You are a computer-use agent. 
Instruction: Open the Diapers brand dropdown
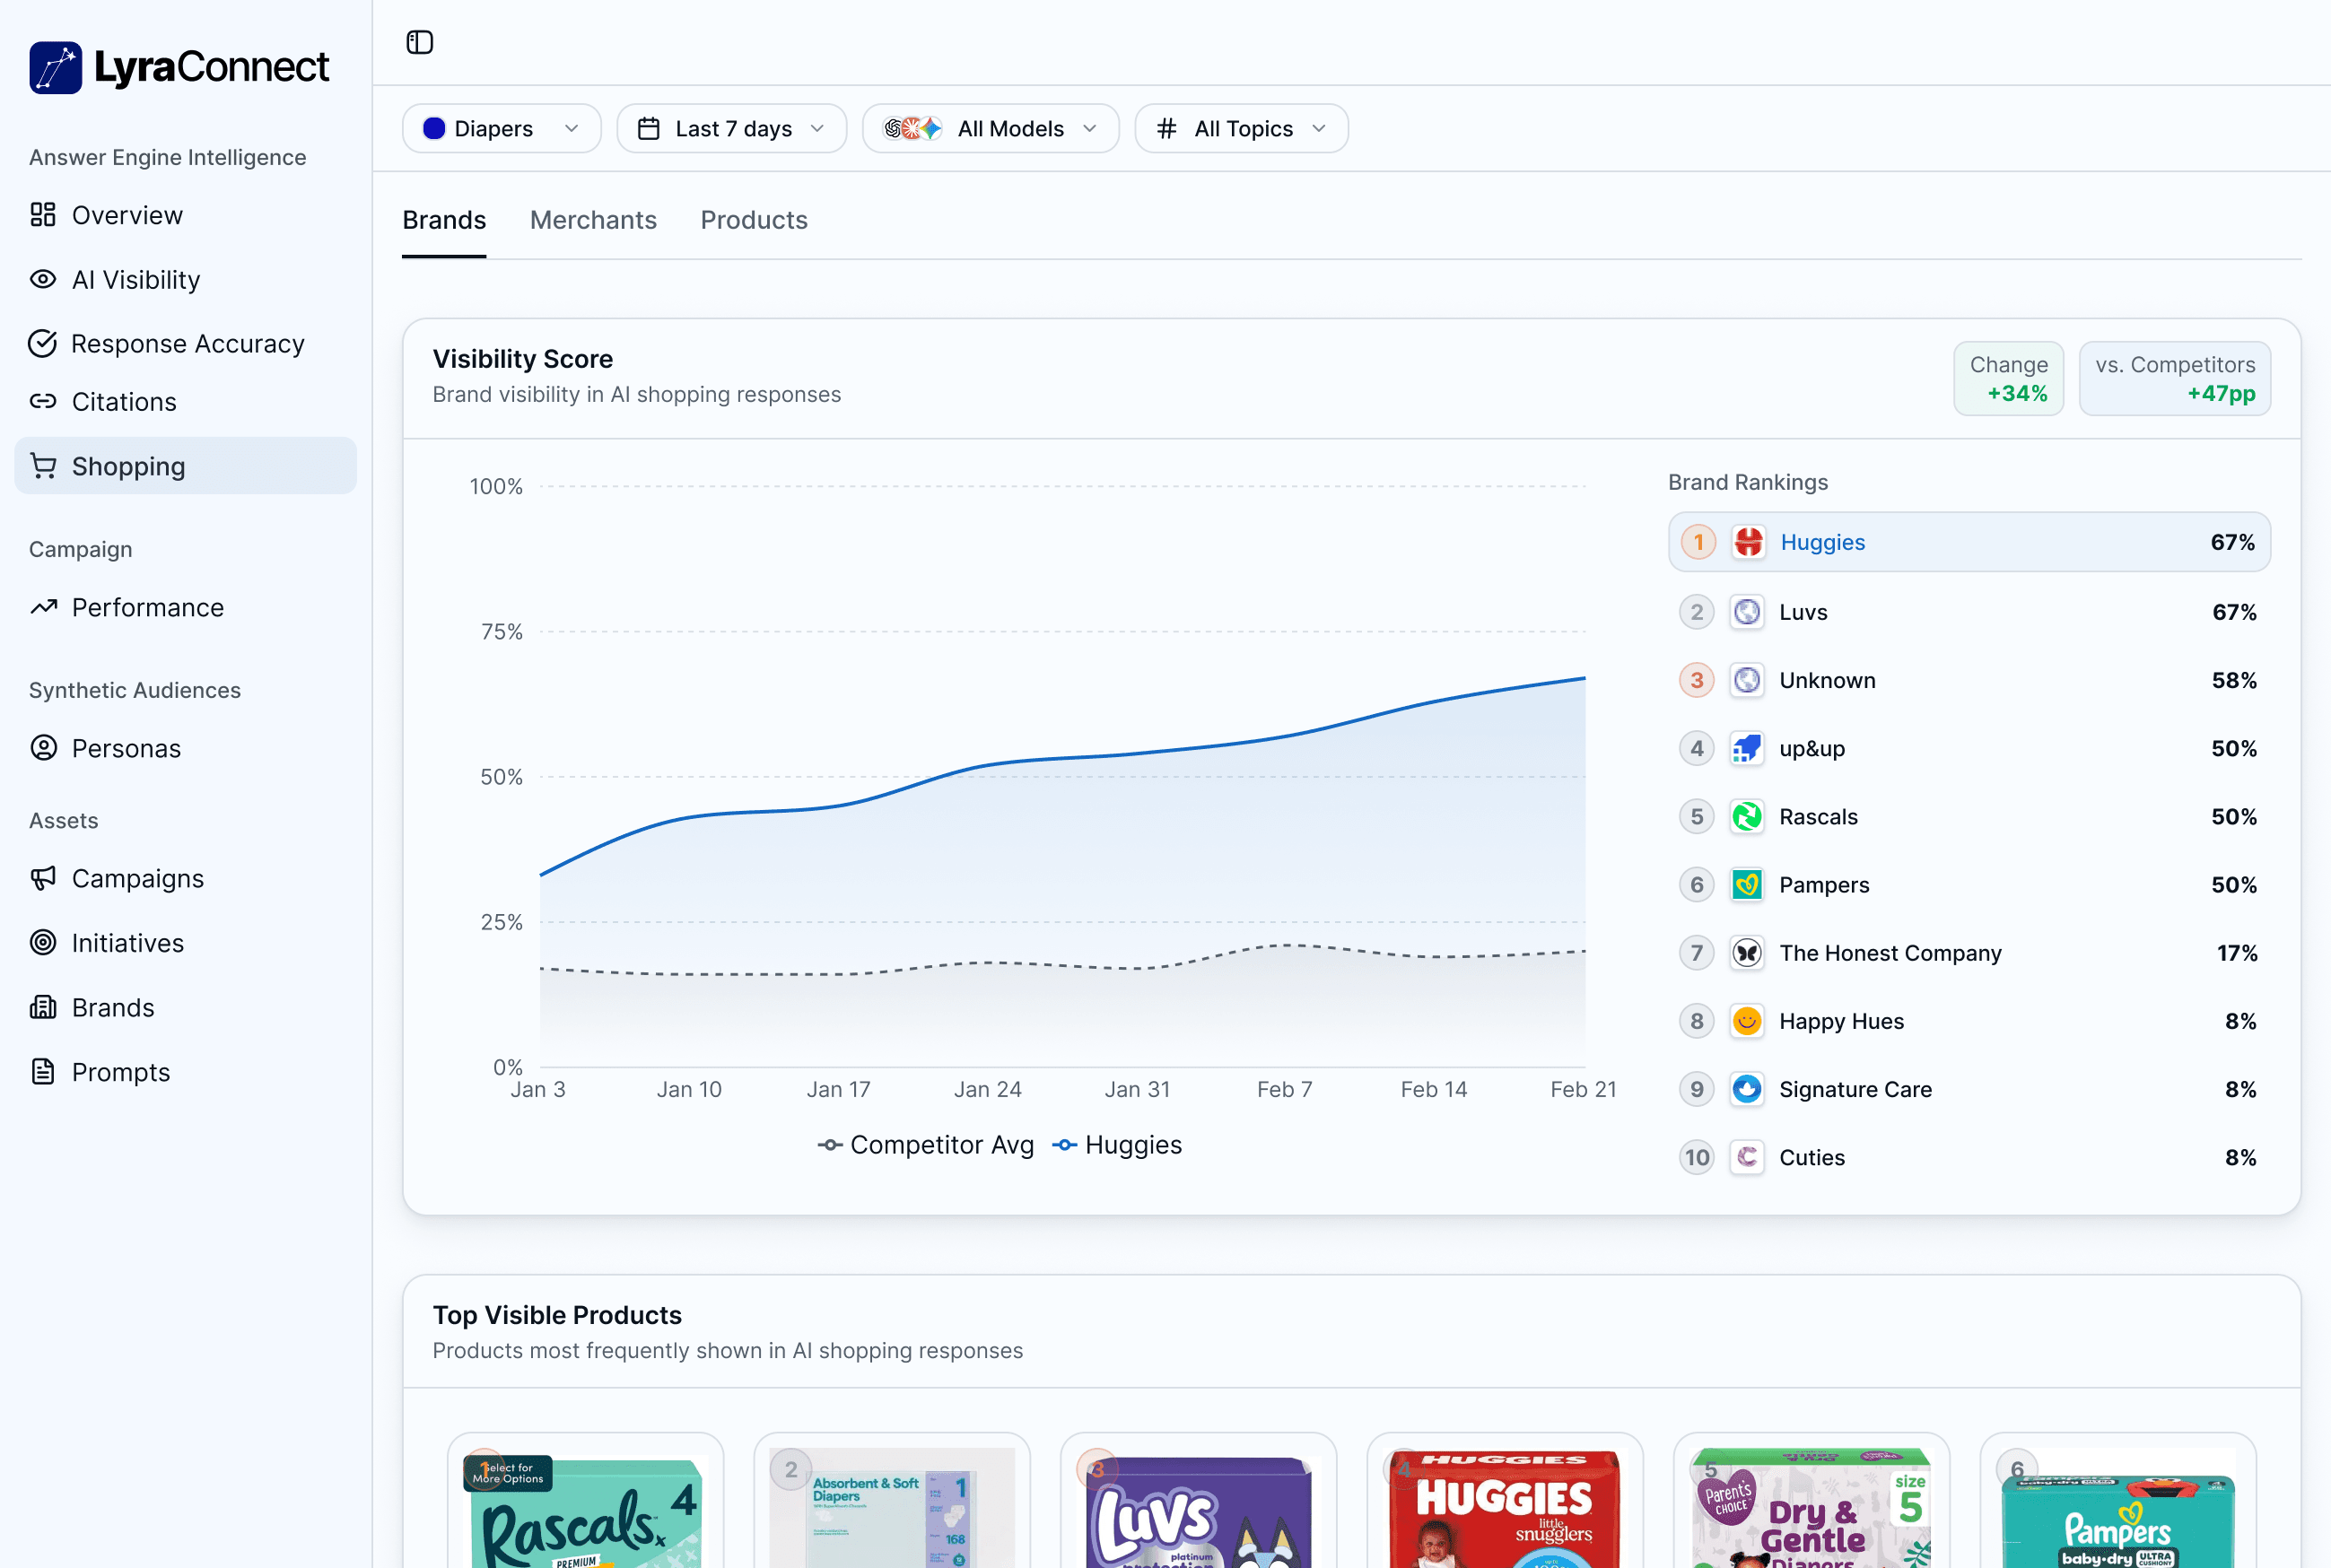tap(501, 128)
